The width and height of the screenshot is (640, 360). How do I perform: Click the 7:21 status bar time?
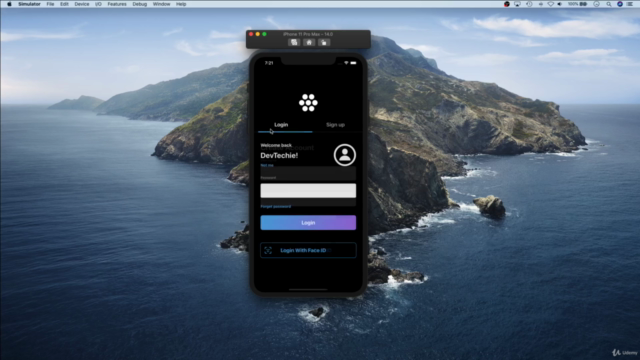269,63
